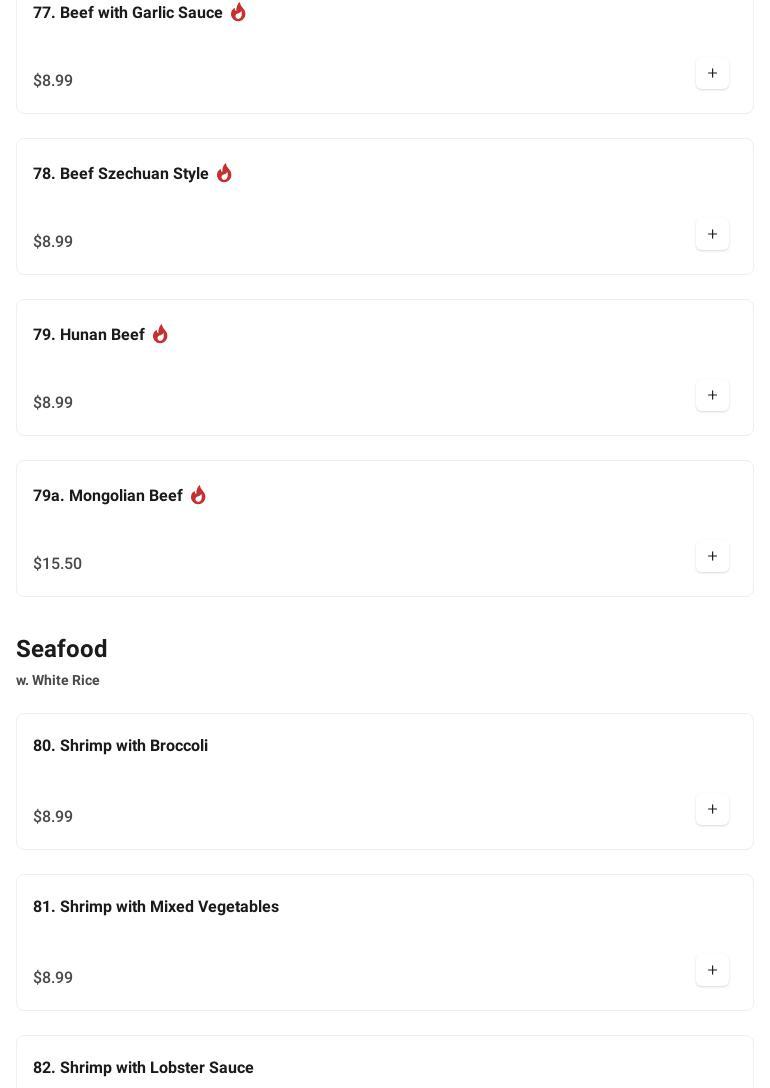Click flame icon next to Mongolian Beef
The height and width of the screenshot is (1088, 770).
coord(198,495)
